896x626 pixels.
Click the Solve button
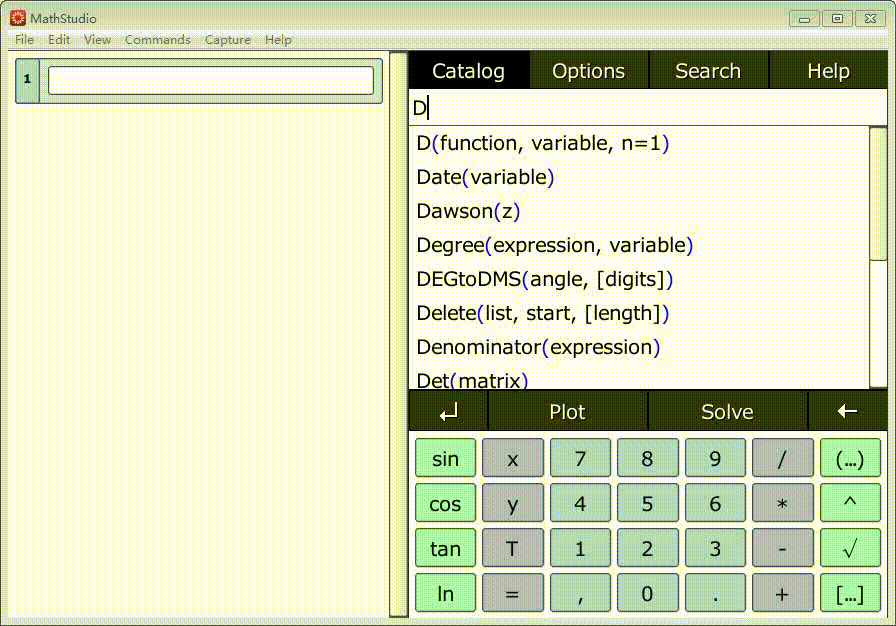(727, 411)
